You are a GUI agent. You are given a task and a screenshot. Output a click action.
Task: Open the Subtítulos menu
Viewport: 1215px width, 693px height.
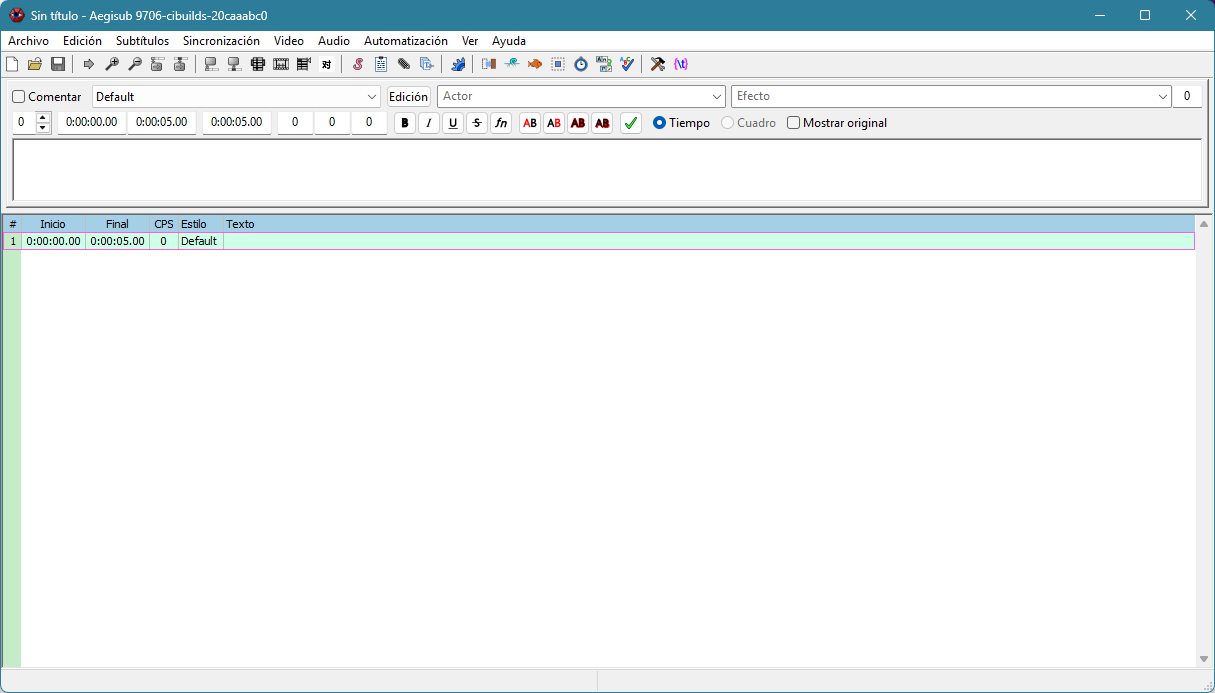point(142,41)
